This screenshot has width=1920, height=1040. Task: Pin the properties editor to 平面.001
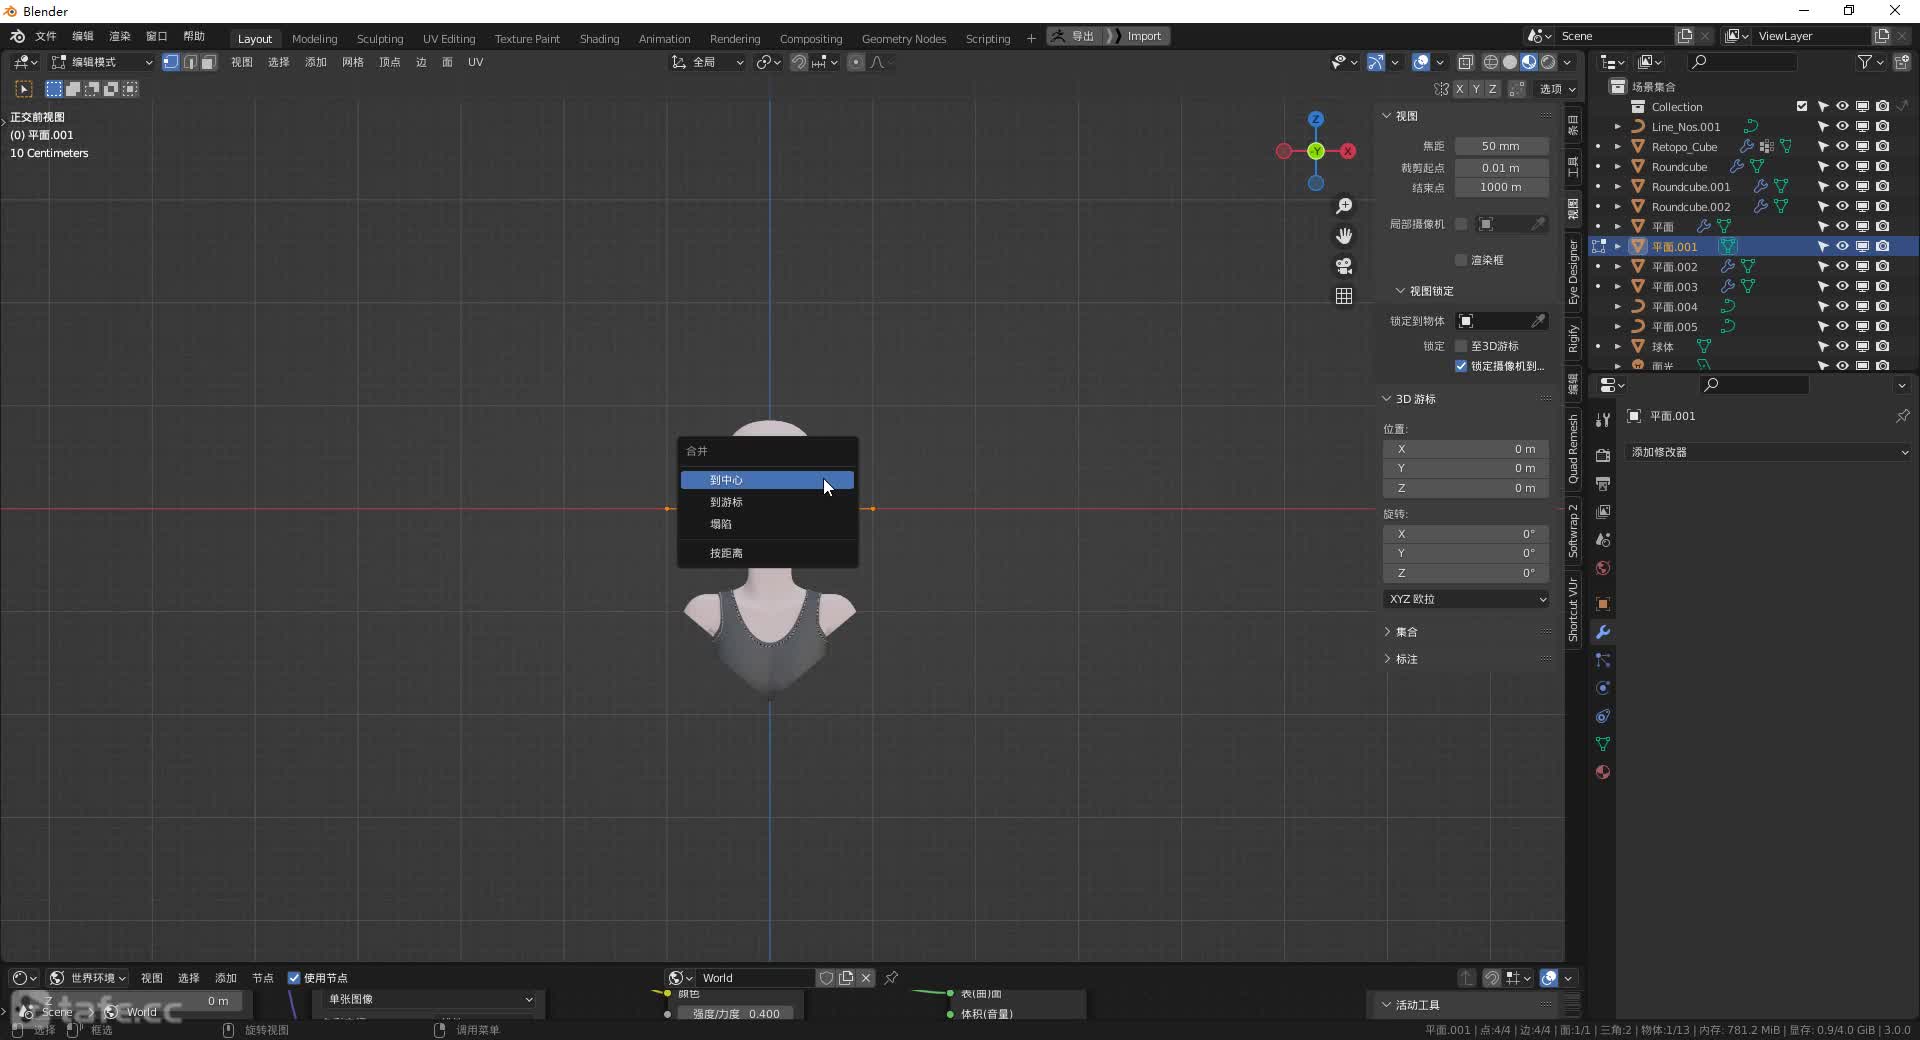click(x=1902, y=416)
